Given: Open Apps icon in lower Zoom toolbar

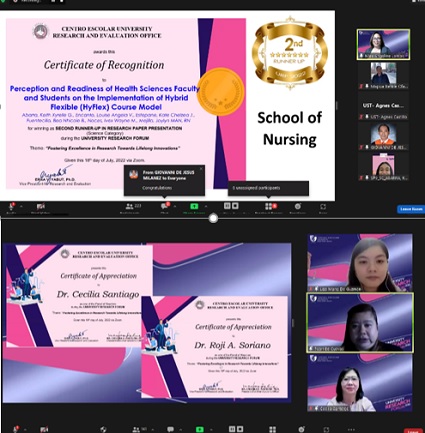Looking at the screenshot, I should [326, 429].
